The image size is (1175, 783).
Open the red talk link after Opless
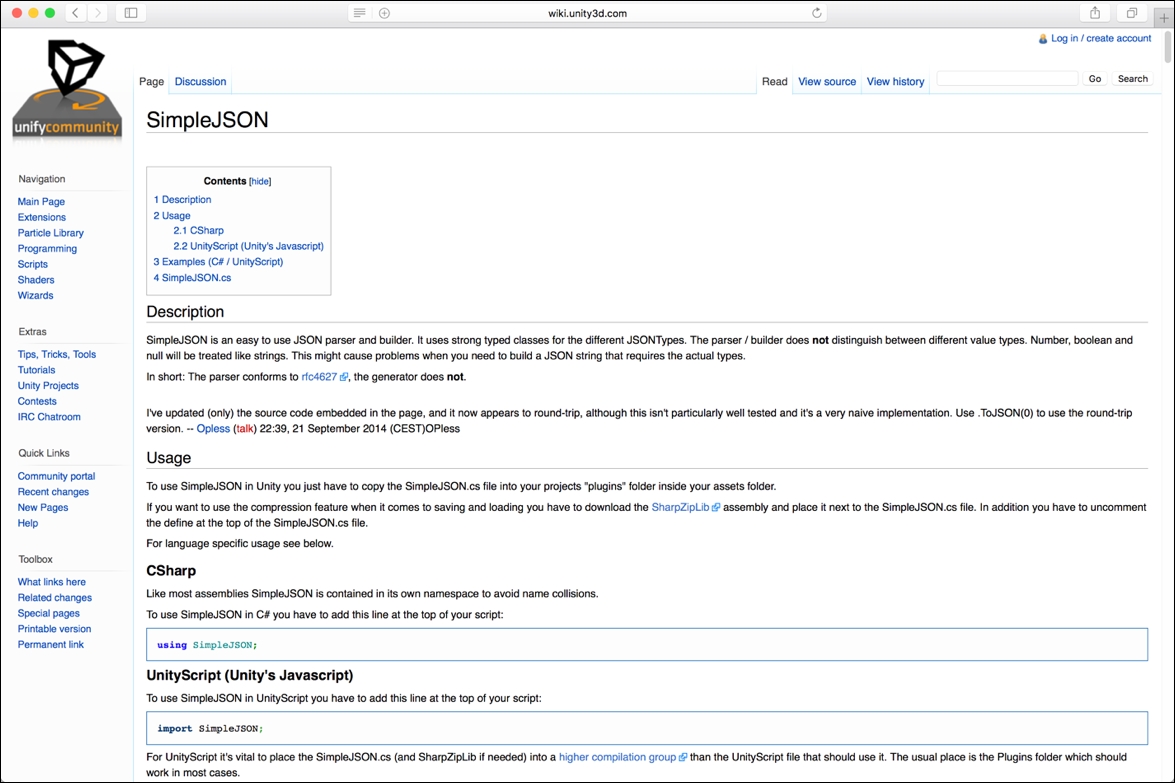pos(245,429)
